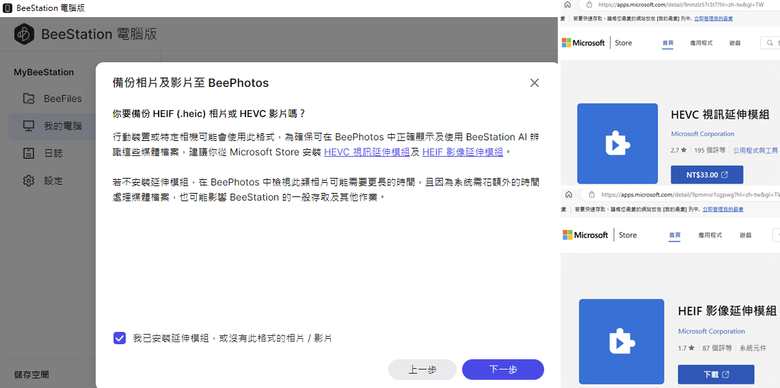Click the 上一步 button
Screen dimensions: 780x388
click(422, 370)
